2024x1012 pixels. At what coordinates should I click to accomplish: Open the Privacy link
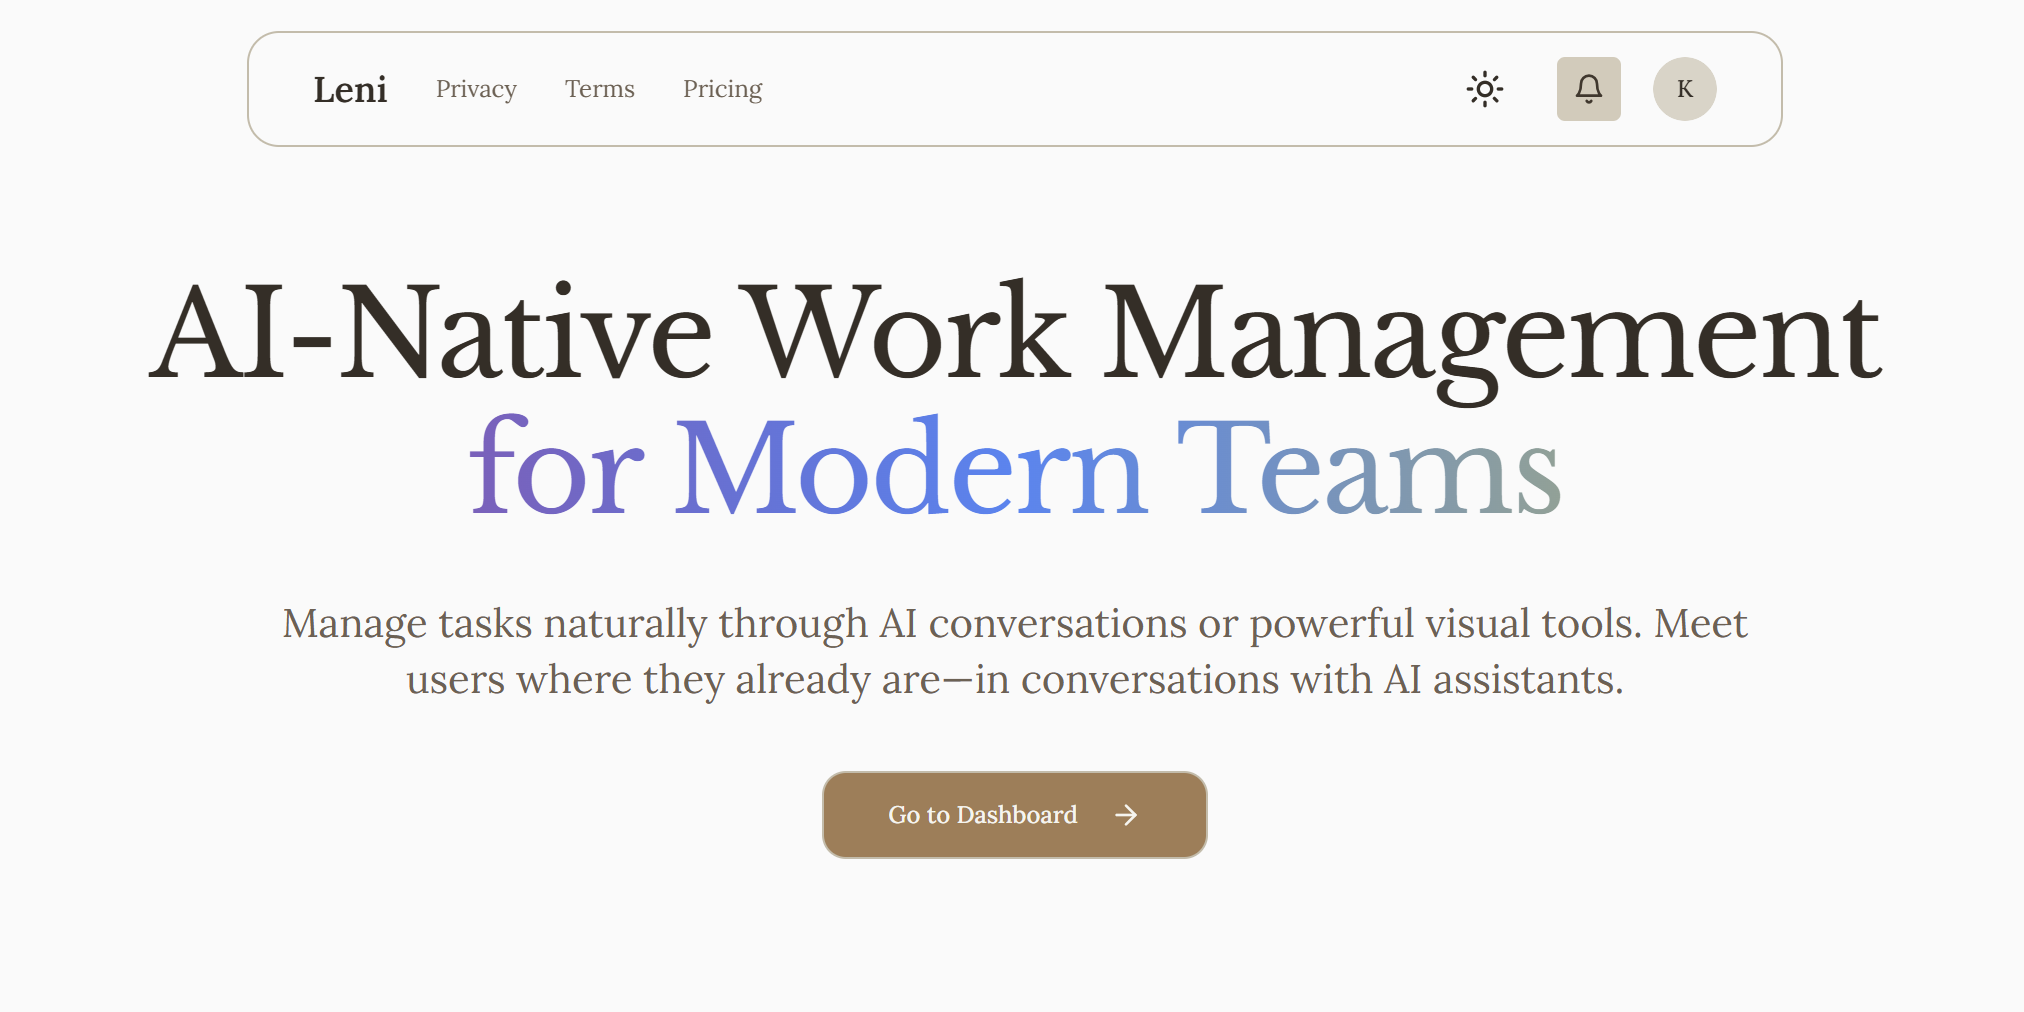click(475, 89)
